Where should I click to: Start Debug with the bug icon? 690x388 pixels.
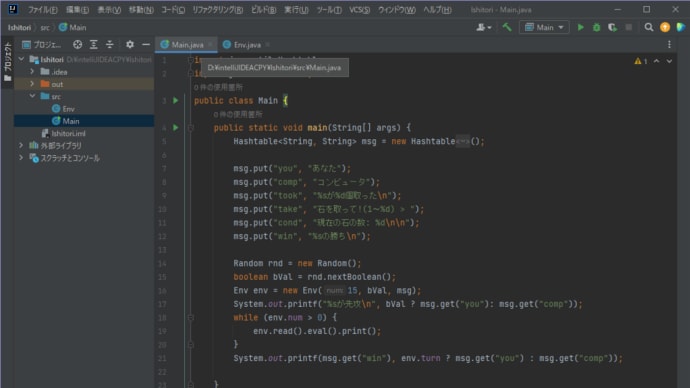[x=596, y=27]
